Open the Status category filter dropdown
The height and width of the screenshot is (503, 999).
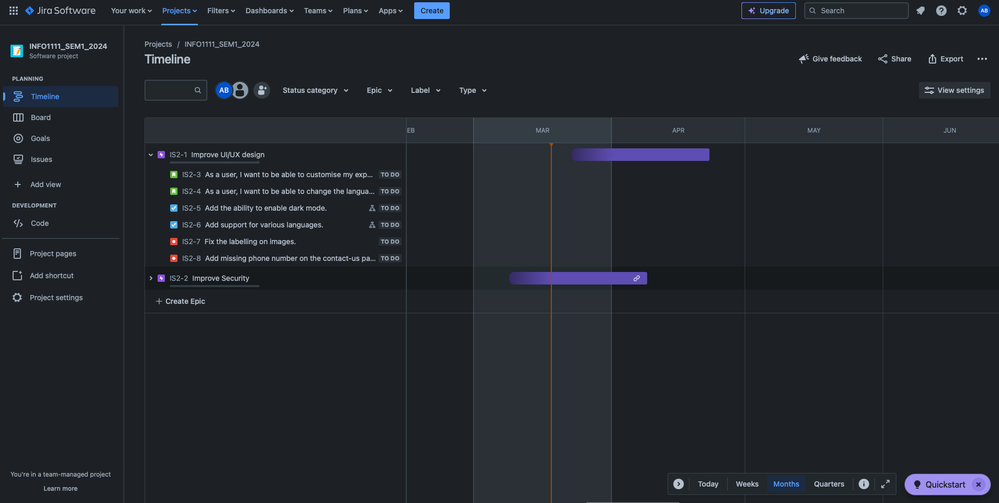tap(315, 90)
